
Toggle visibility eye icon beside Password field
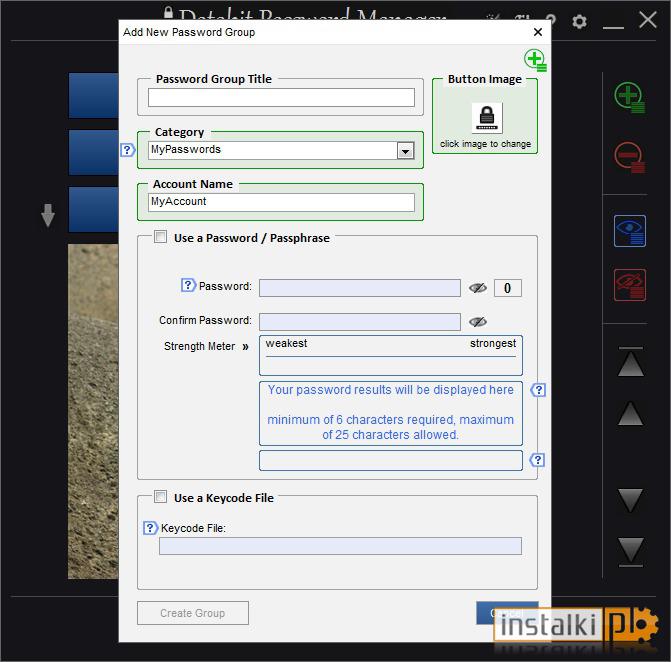pyautogui.click(x=478, y=288)
